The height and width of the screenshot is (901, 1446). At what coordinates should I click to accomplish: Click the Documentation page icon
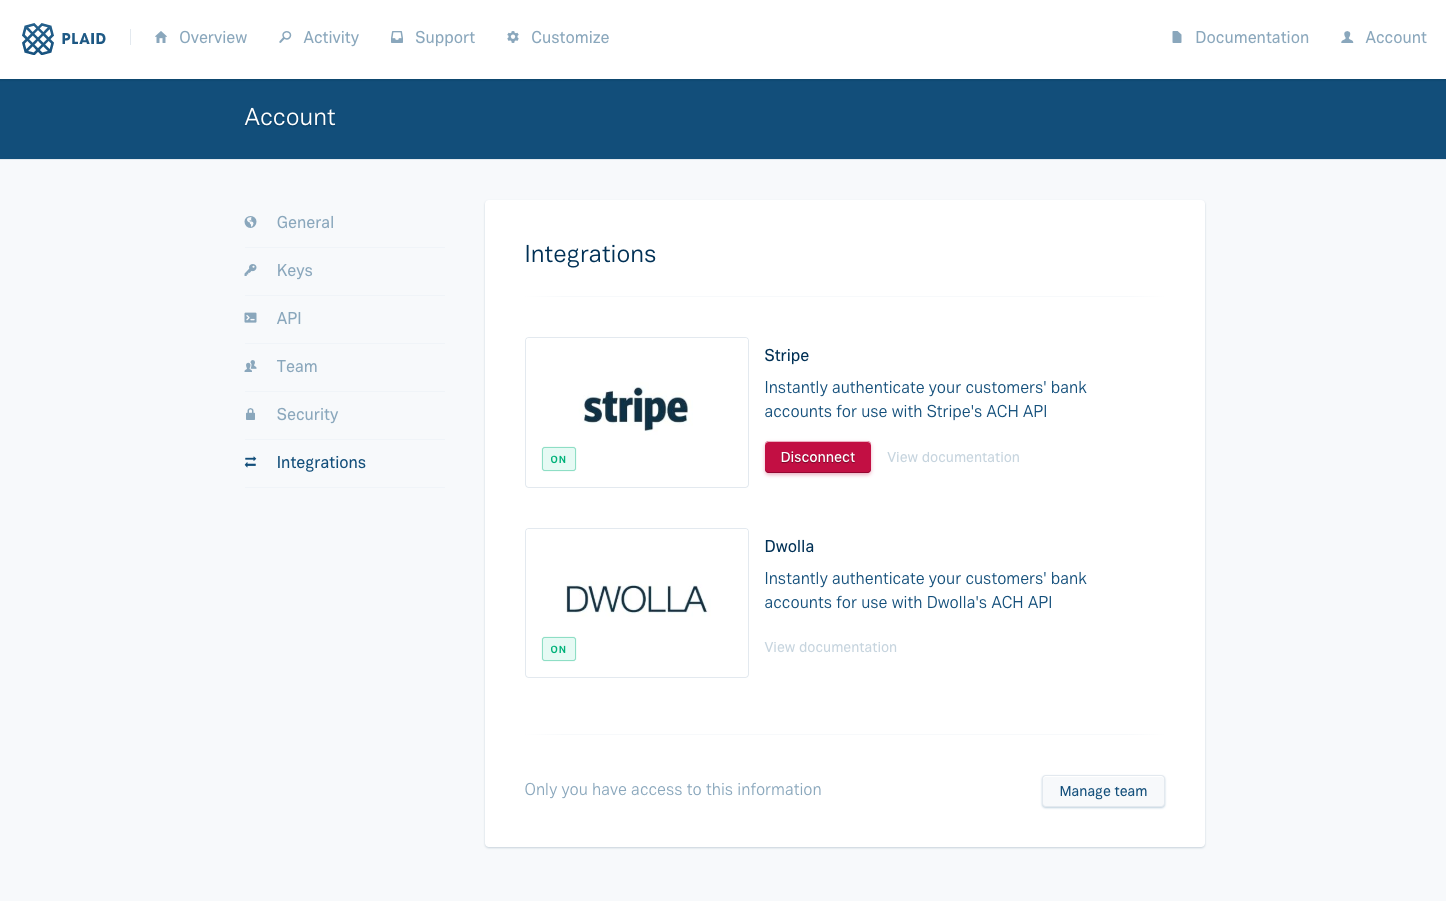pos(1175,36)
